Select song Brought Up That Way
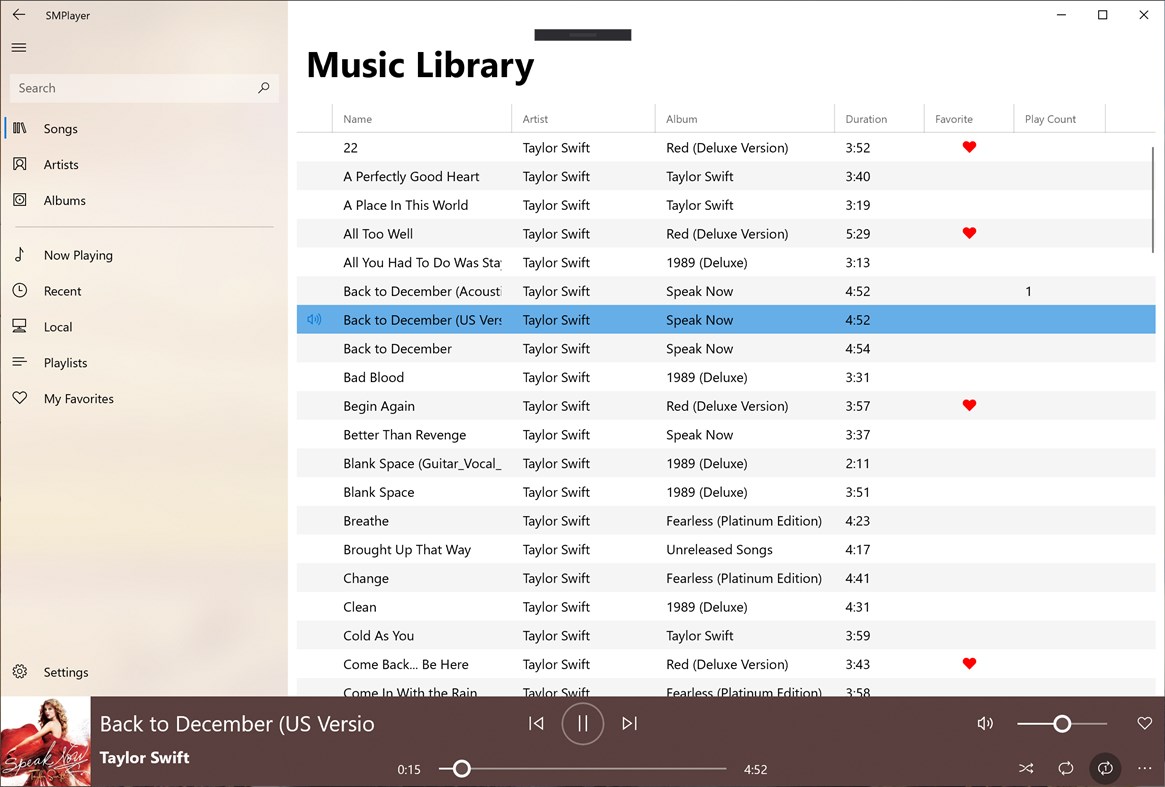The image size is (1165, 787). [726, 550]
